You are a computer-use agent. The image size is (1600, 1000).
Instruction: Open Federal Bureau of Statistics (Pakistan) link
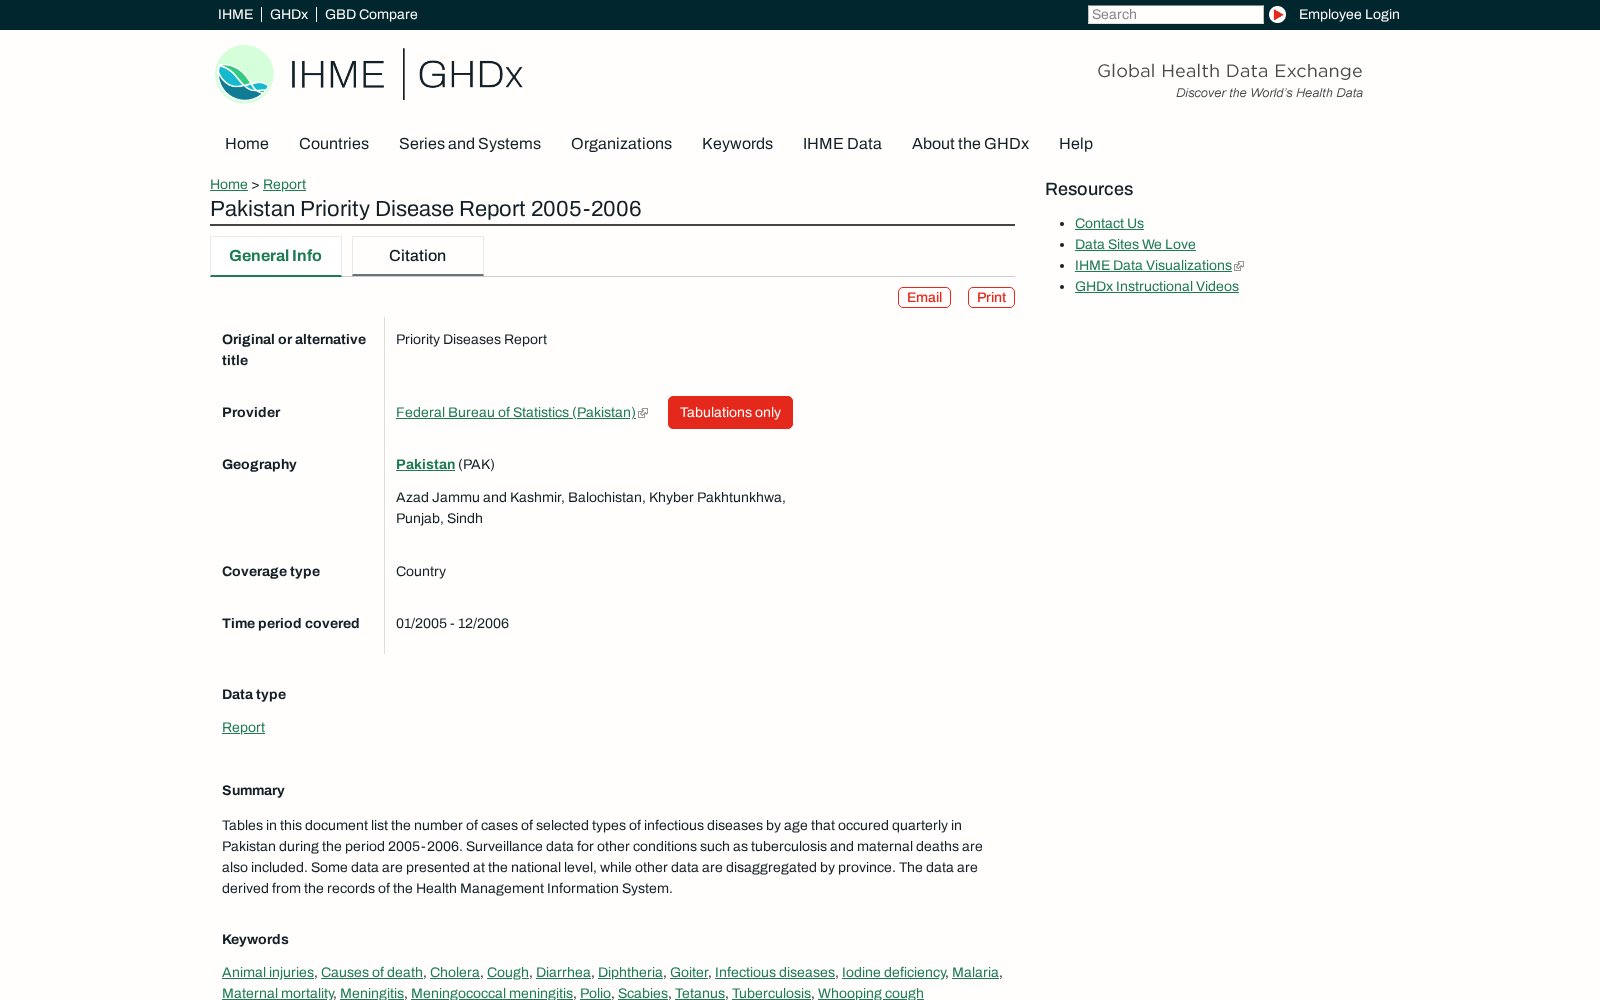click(516, 412)
